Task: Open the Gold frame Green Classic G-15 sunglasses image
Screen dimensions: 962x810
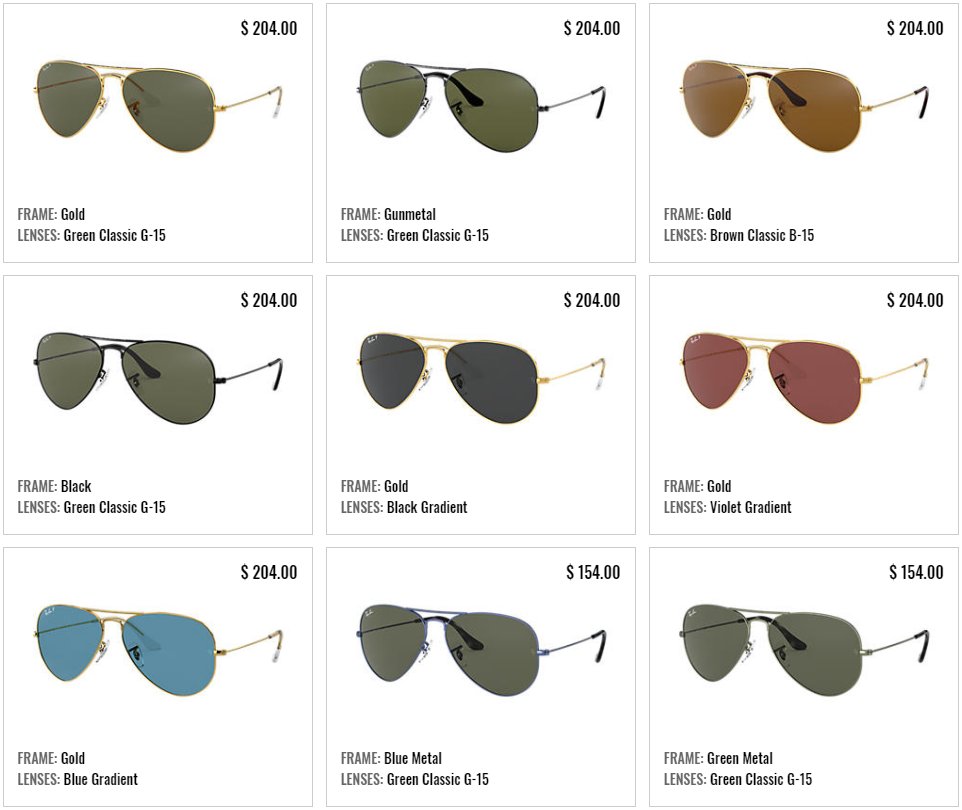Action: 158,106
